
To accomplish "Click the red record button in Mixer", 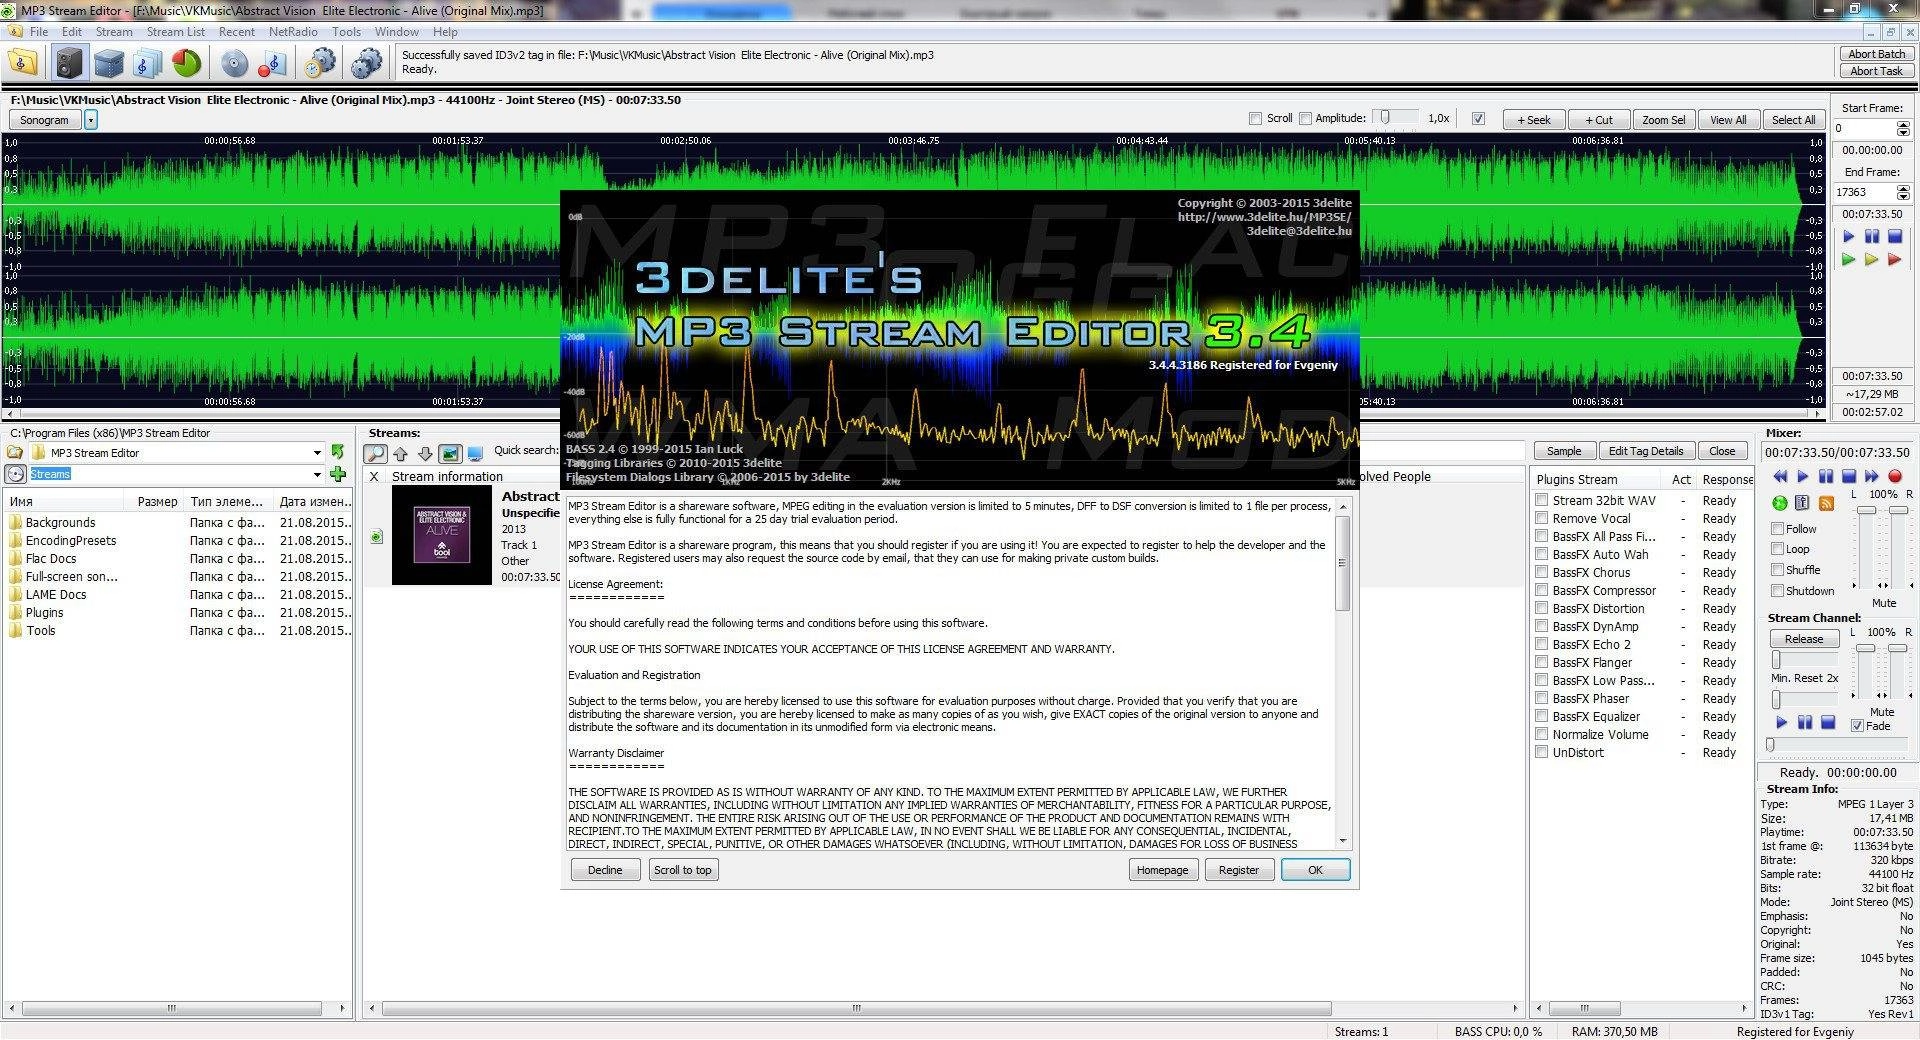I will pos(1895,477).
